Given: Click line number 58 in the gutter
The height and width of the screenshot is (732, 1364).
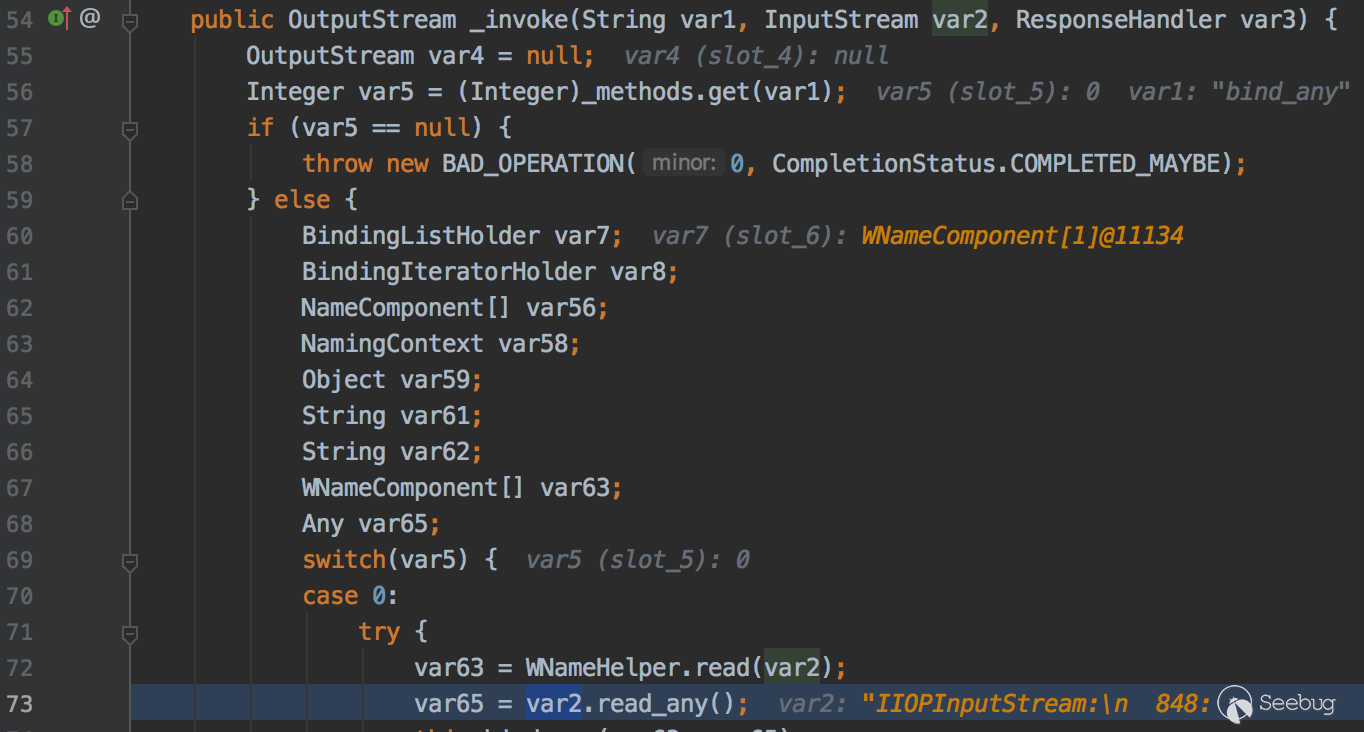Looking at the screenshot, I should pyautogui.click(x=20, y=163).
